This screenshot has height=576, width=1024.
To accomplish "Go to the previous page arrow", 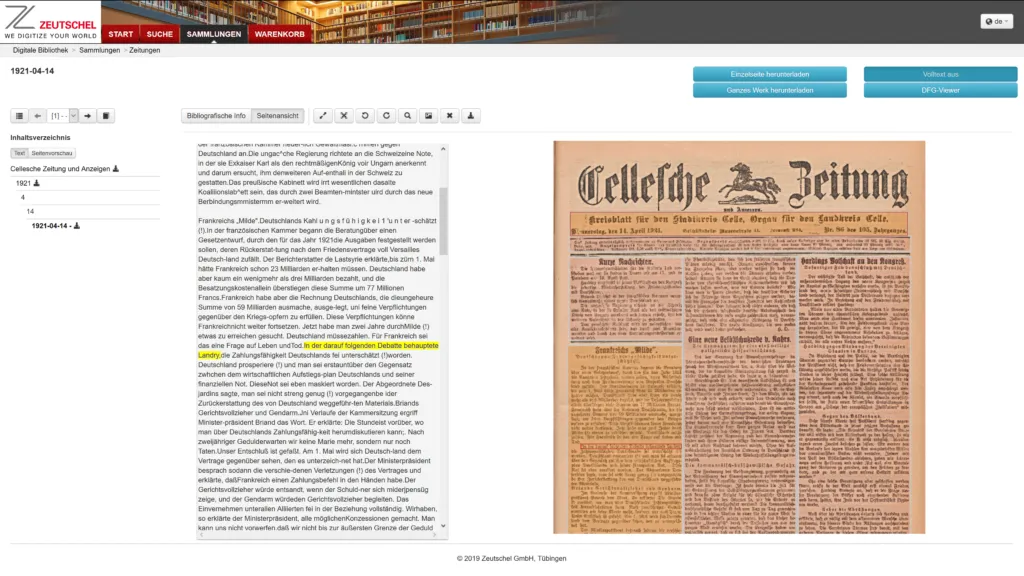I will [37, 116].
